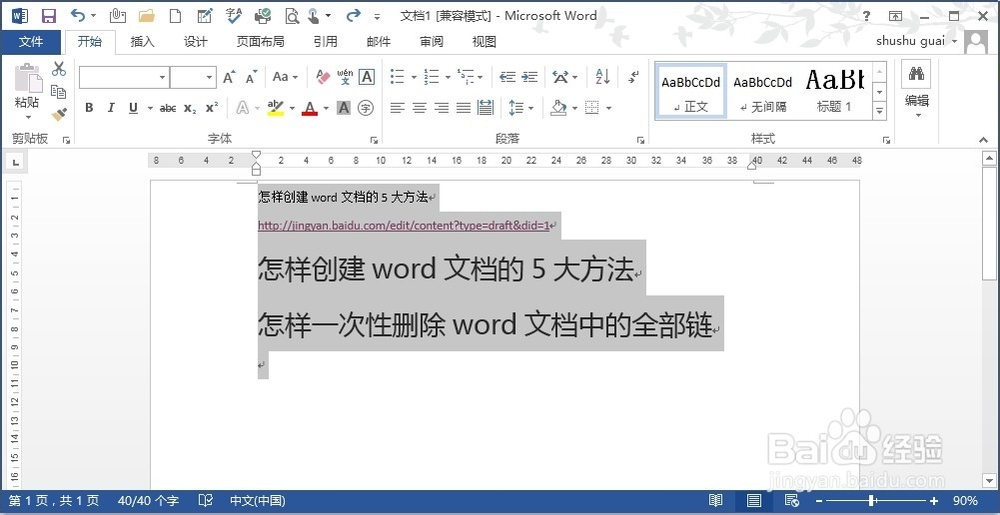Apply the 无间隔 style
This screenshot has height=515, width=1000.
click(x=763, y=92)
